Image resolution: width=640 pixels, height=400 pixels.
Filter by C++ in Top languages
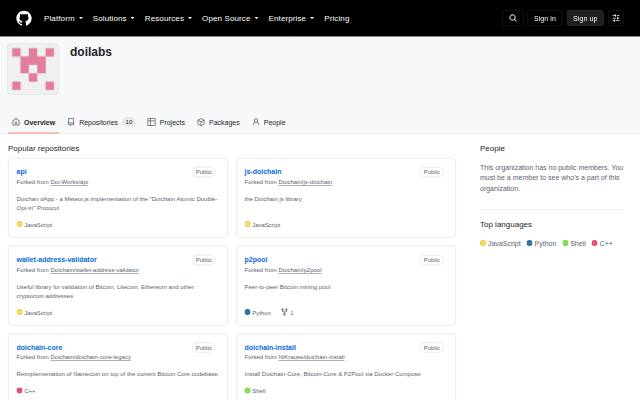[602, 243]
